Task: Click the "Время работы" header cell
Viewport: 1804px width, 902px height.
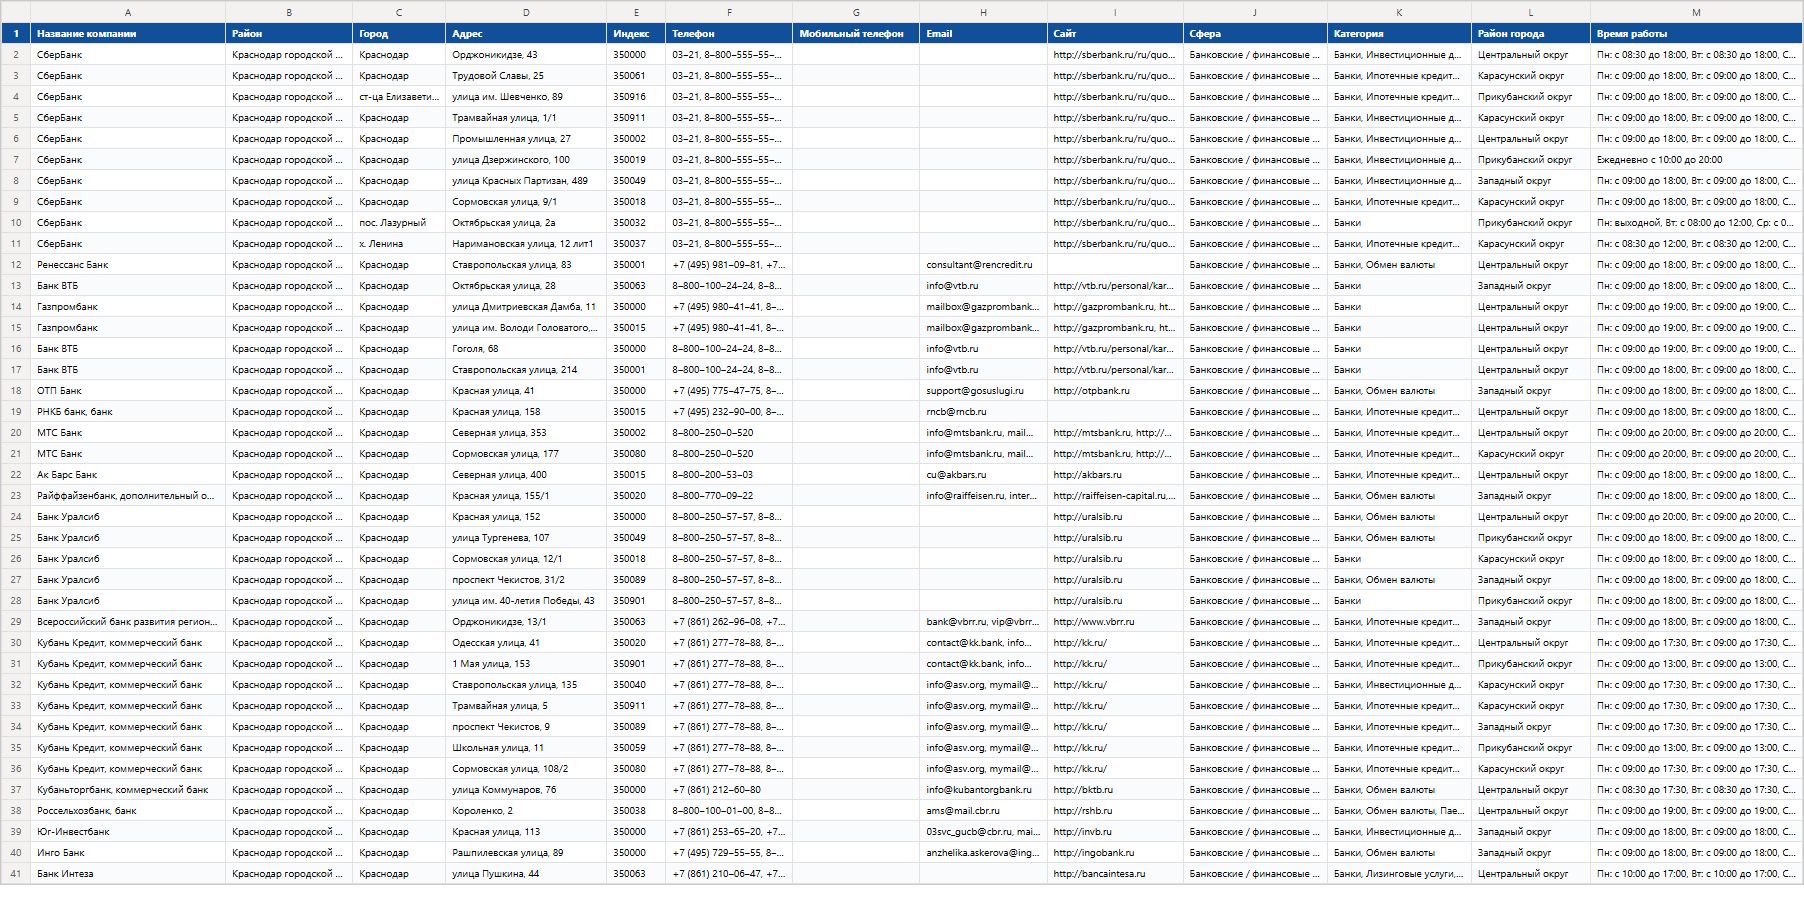Action: tap(1696, 34)
